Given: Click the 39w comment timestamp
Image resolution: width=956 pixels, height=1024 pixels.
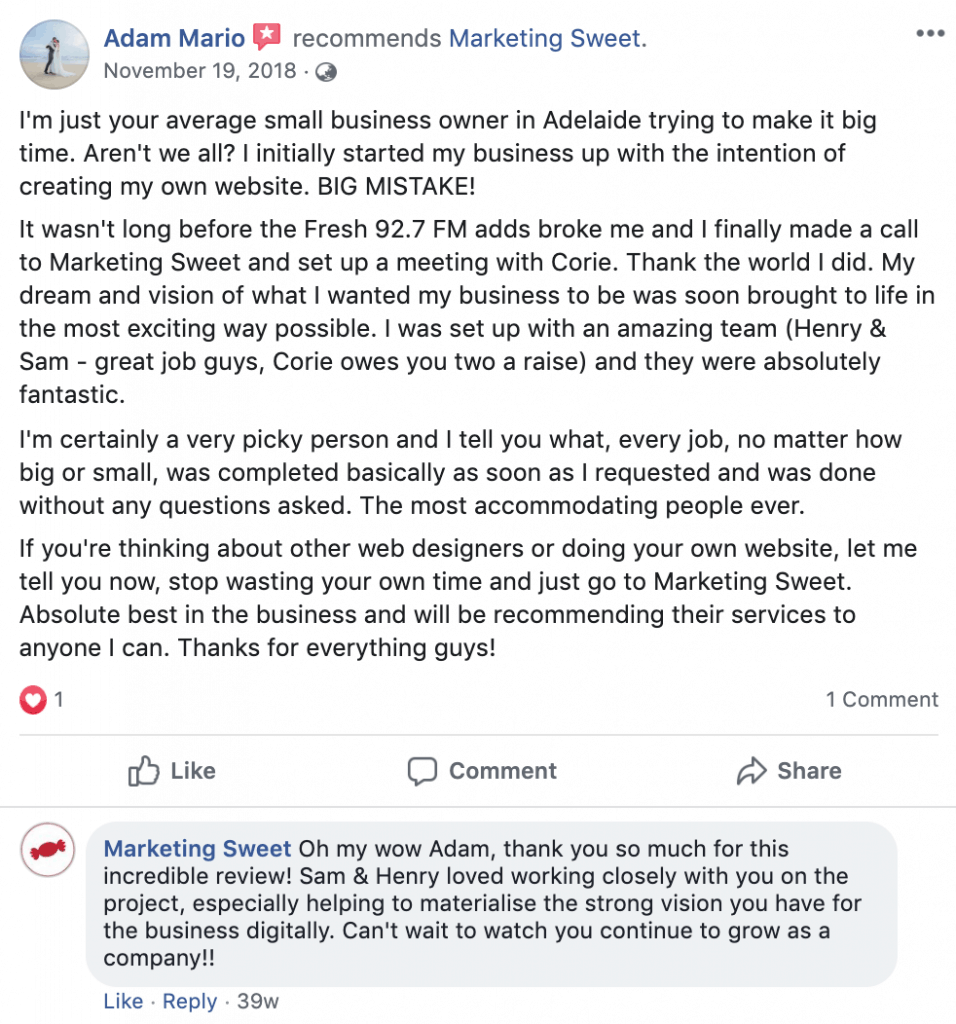Looking at the screenshot, I should pyautogui.click(x=258, y=1001).
